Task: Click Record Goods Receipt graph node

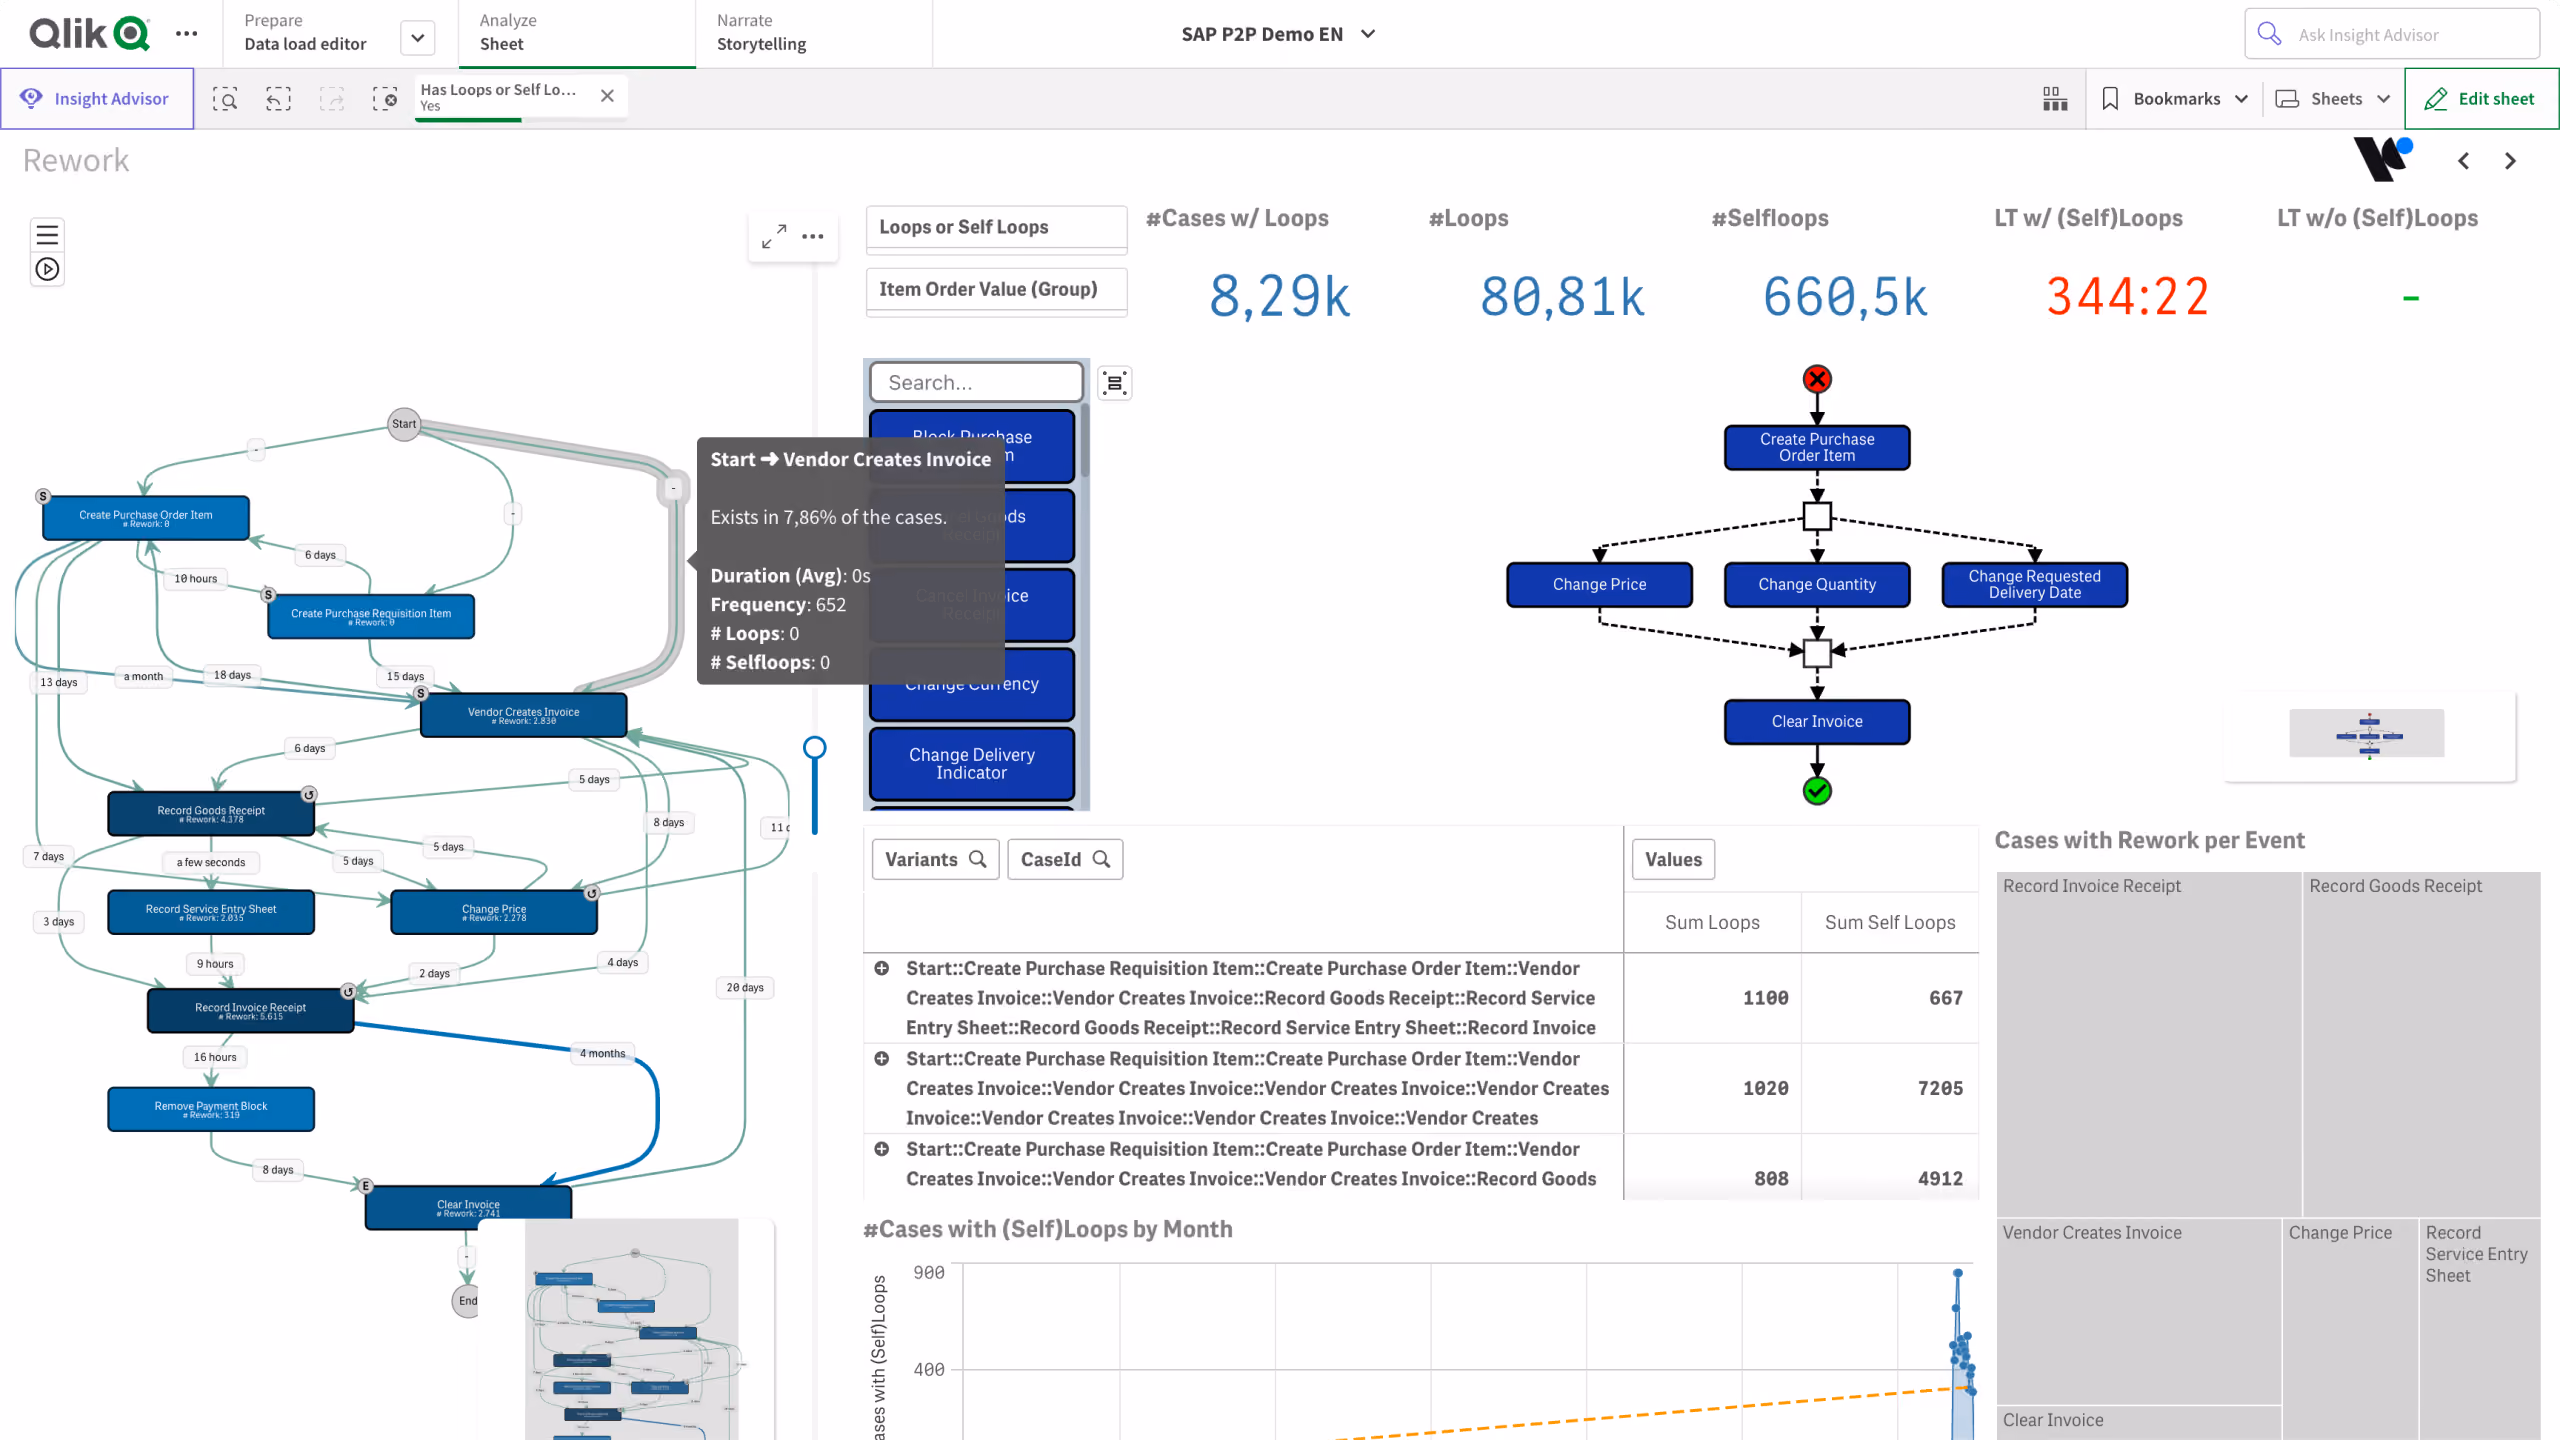Action: [211, 813]
